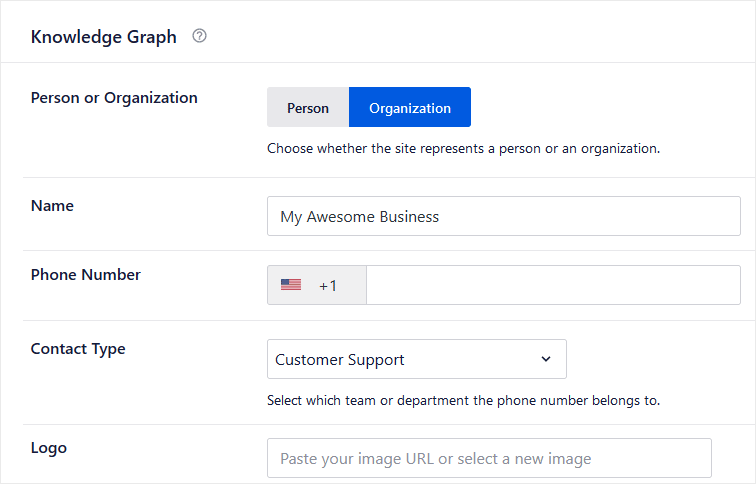This screenshot has height=484, width=756.
Task: Click the "My Awesome Business" text
Action: tap(360, 216)
